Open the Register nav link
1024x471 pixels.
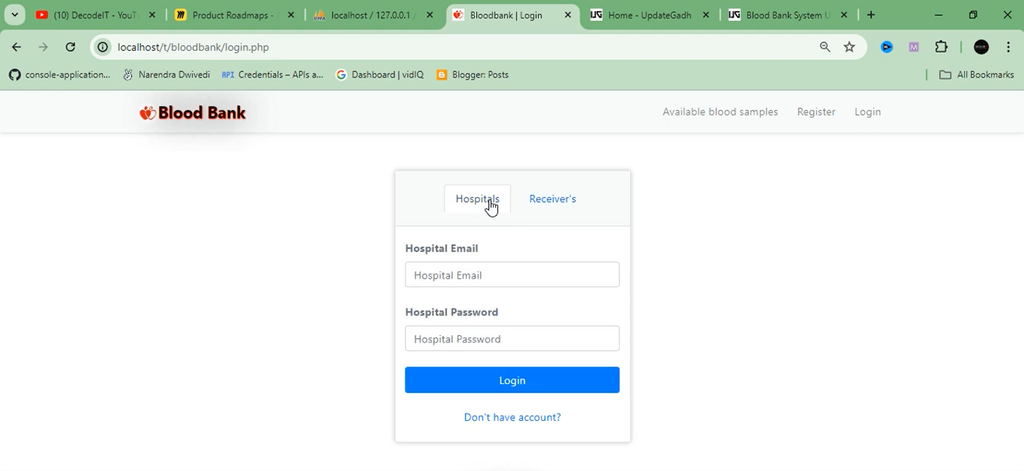816,112
